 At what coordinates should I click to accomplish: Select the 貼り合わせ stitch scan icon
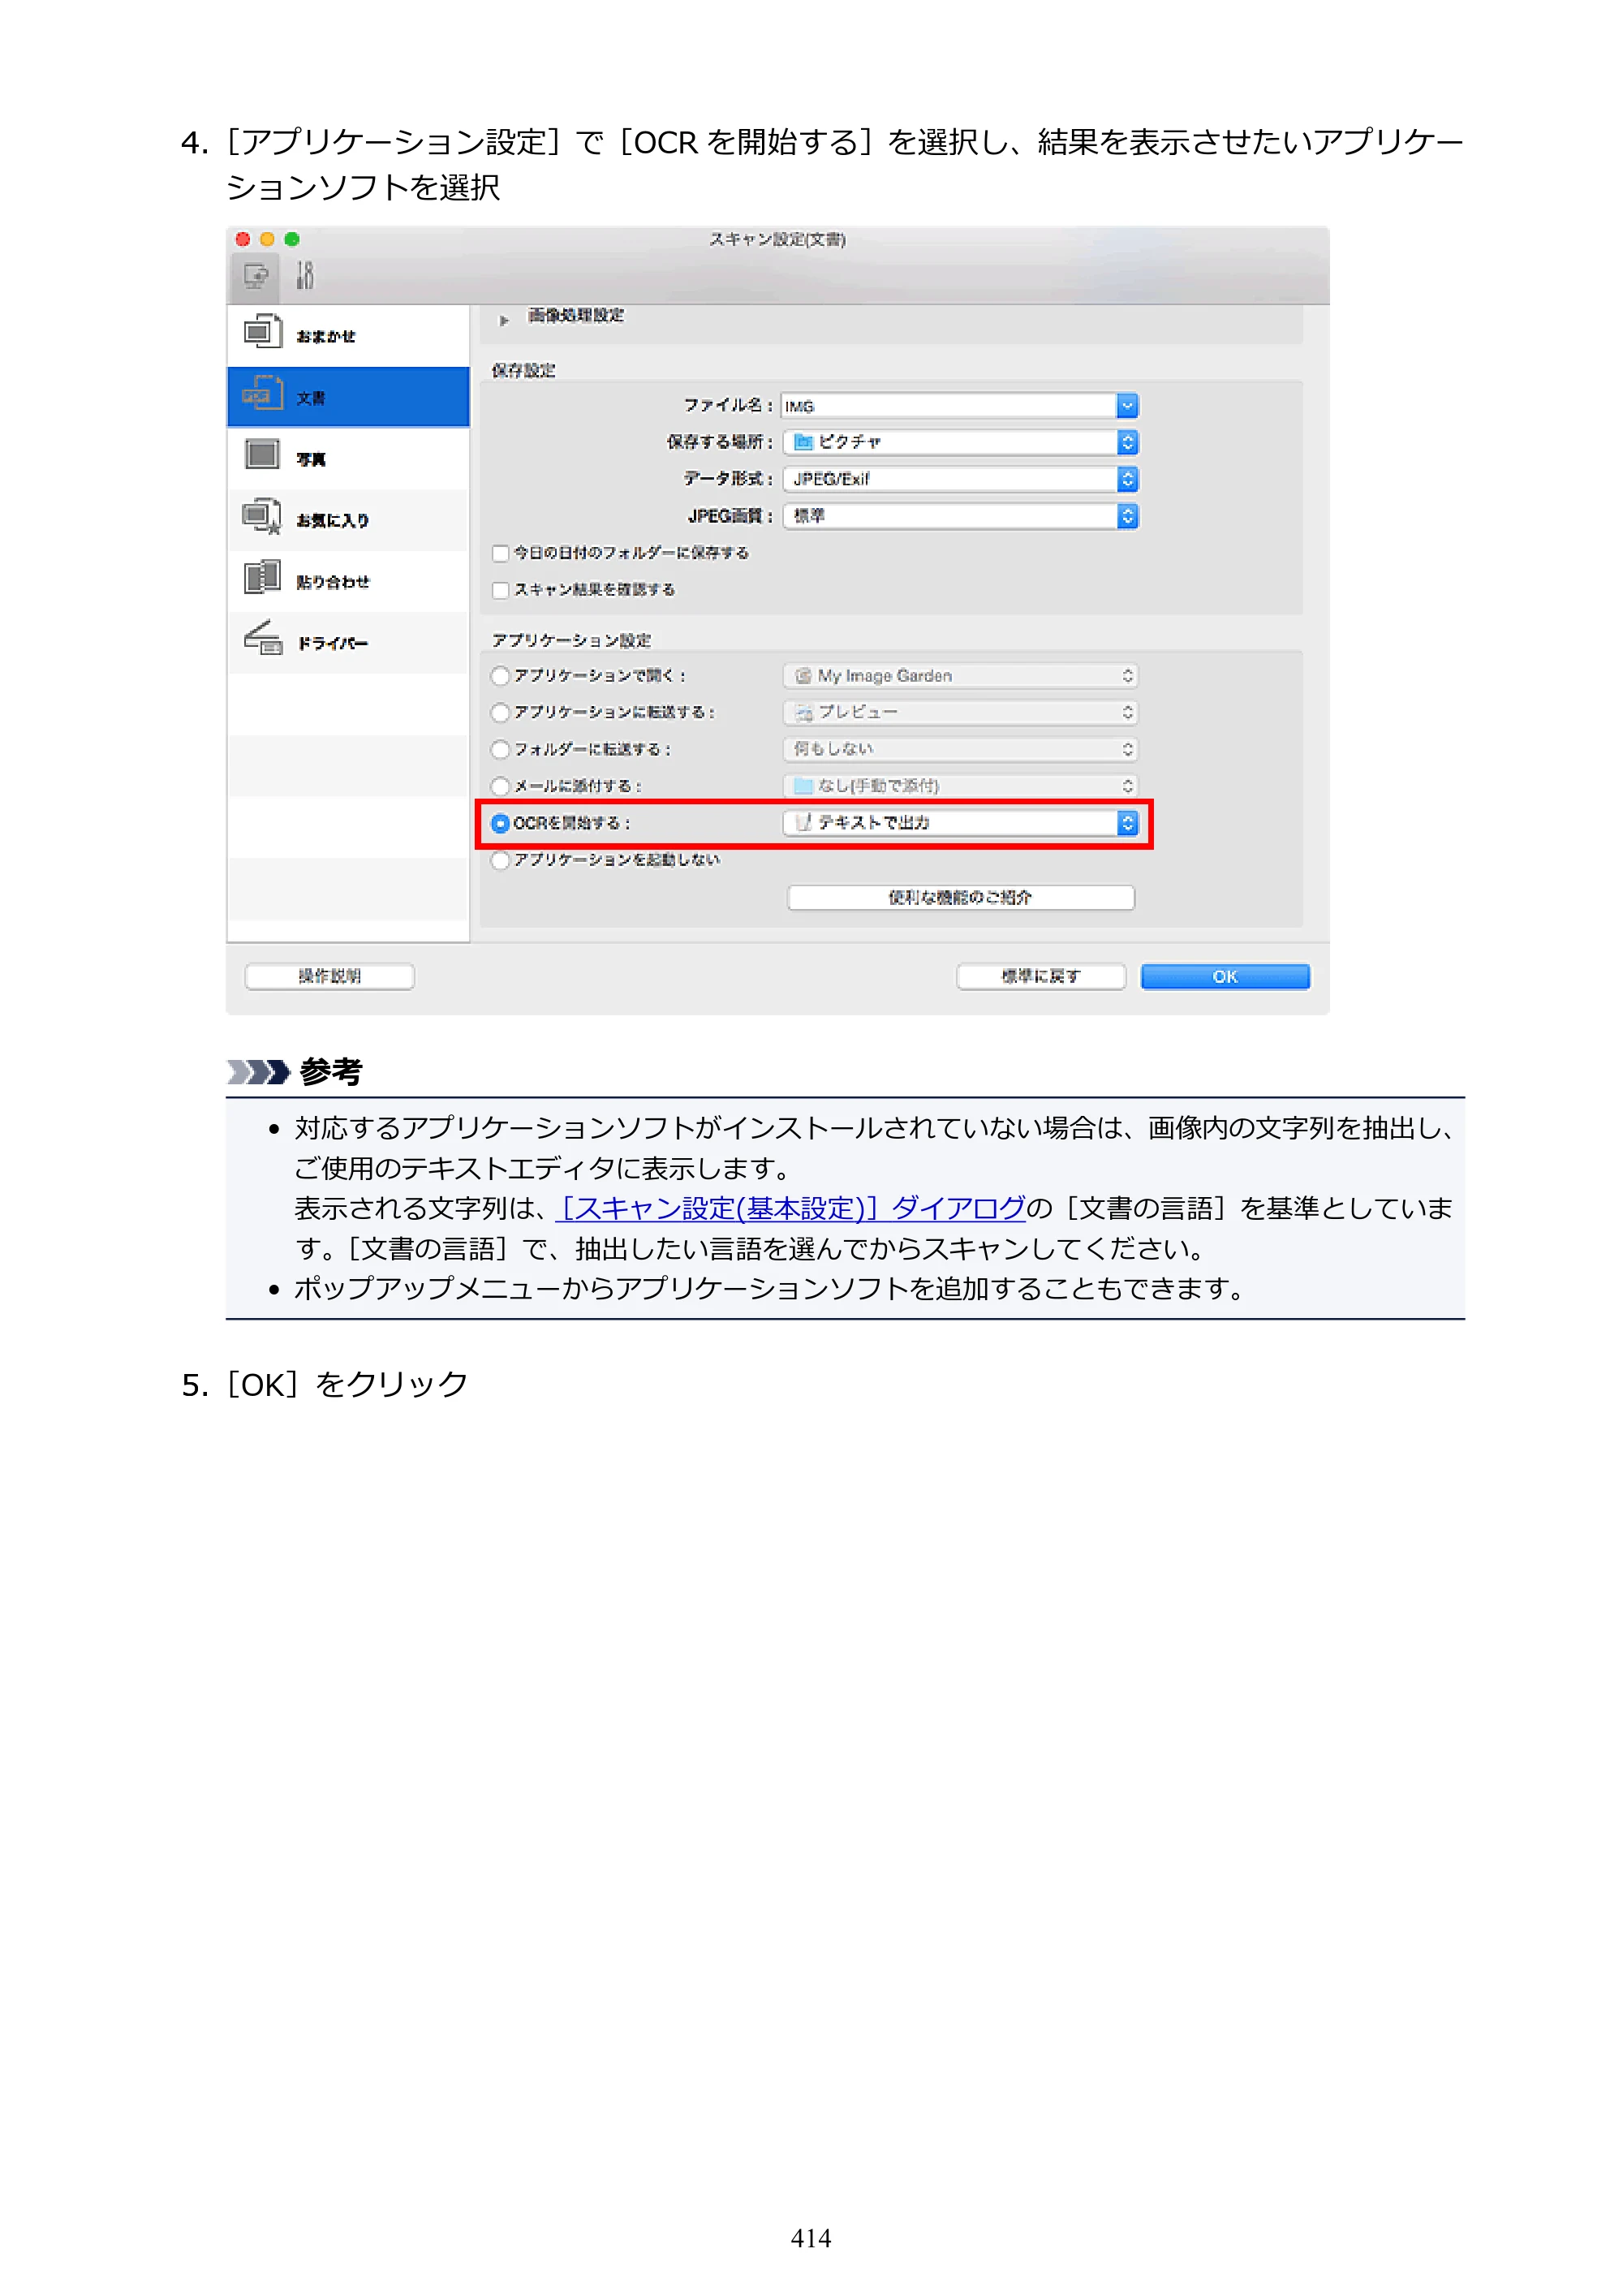pyautogui.click(x=263, y=578)
